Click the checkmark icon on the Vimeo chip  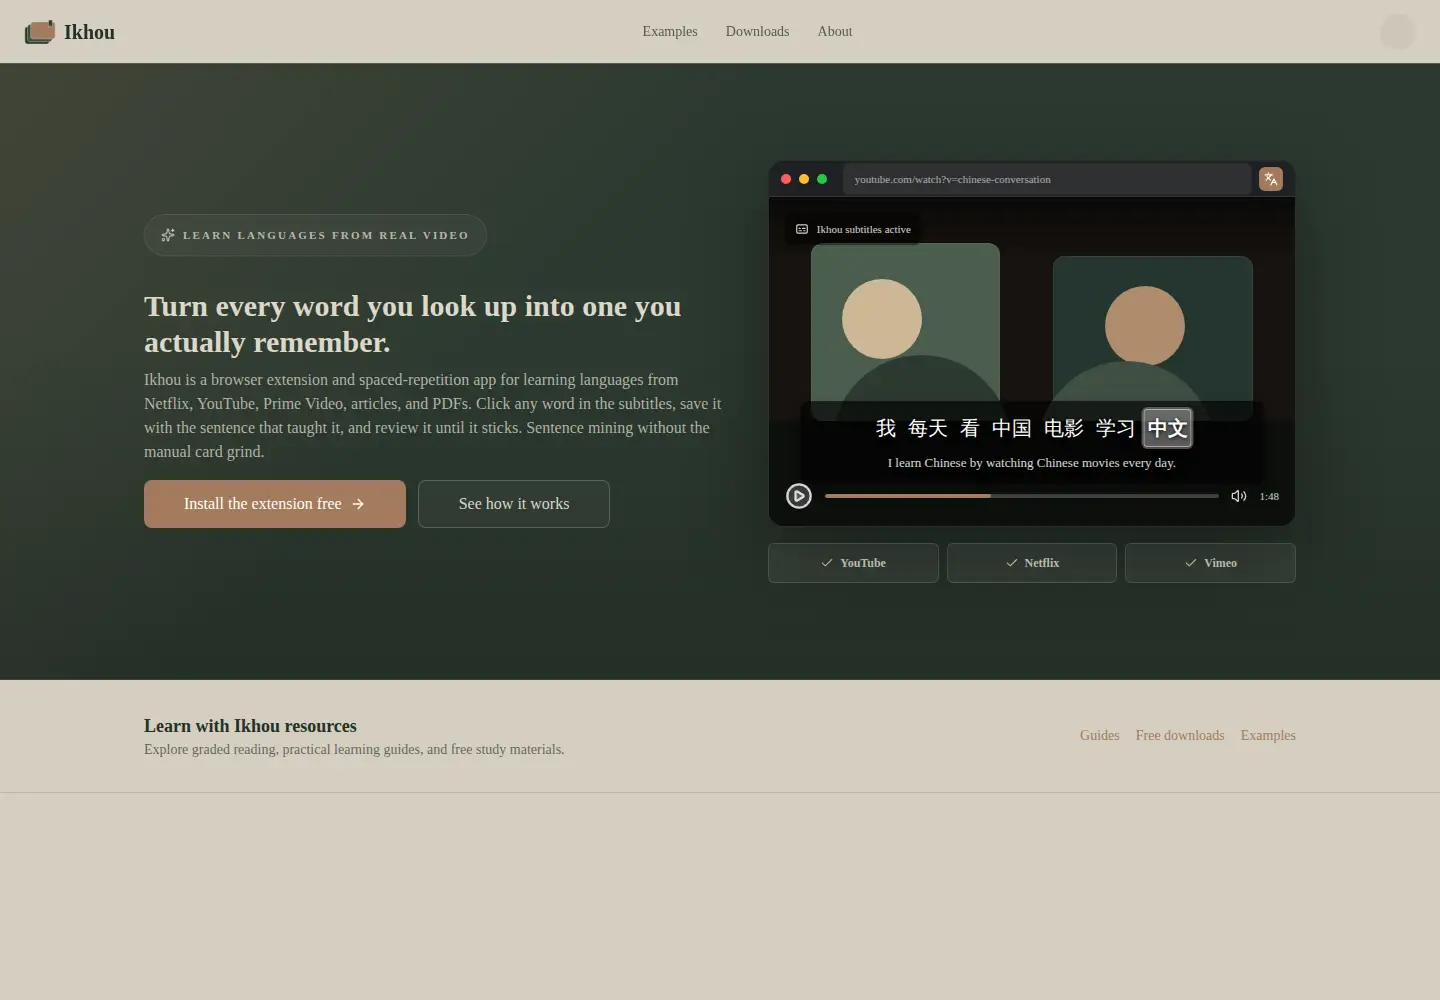[1191, 563]
